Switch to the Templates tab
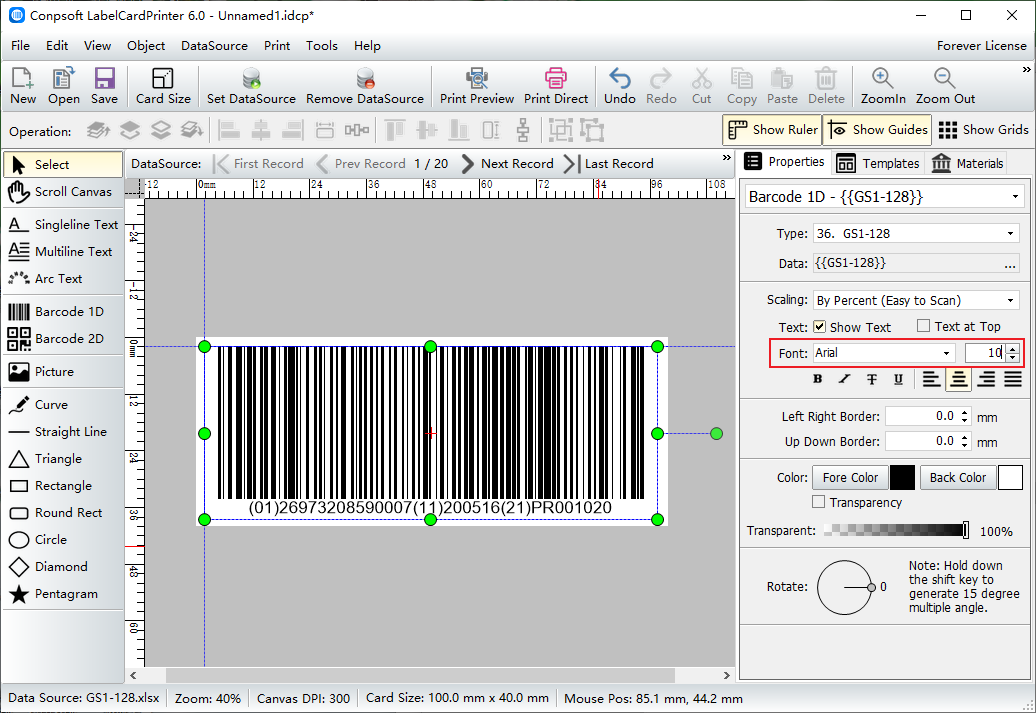Image resolution: width=1036 pixels, height=713 pixels. click(877, 163)
